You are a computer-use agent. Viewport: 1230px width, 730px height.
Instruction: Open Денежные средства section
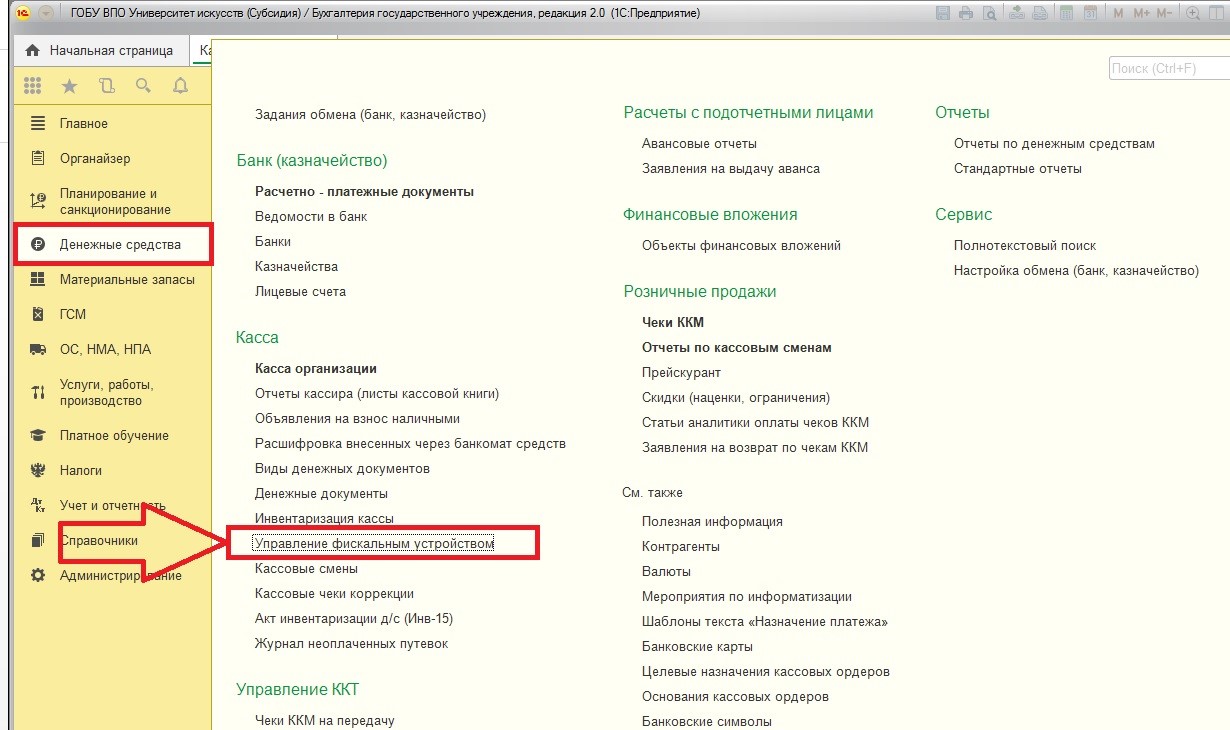click(x=112, y=244)
